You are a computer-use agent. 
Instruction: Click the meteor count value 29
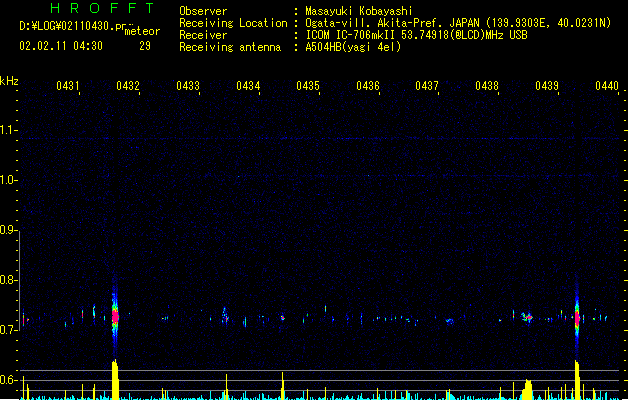pos(145,46)
